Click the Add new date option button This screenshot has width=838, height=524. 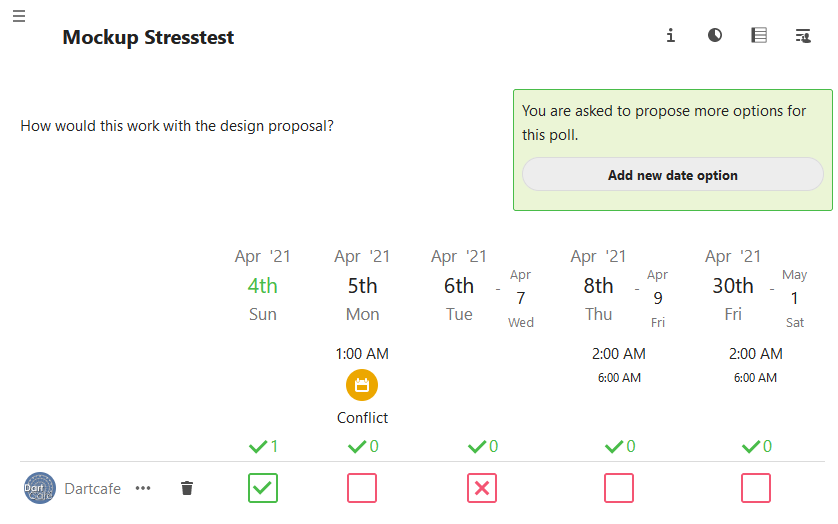pyautogui.click(x=672, y=174)
